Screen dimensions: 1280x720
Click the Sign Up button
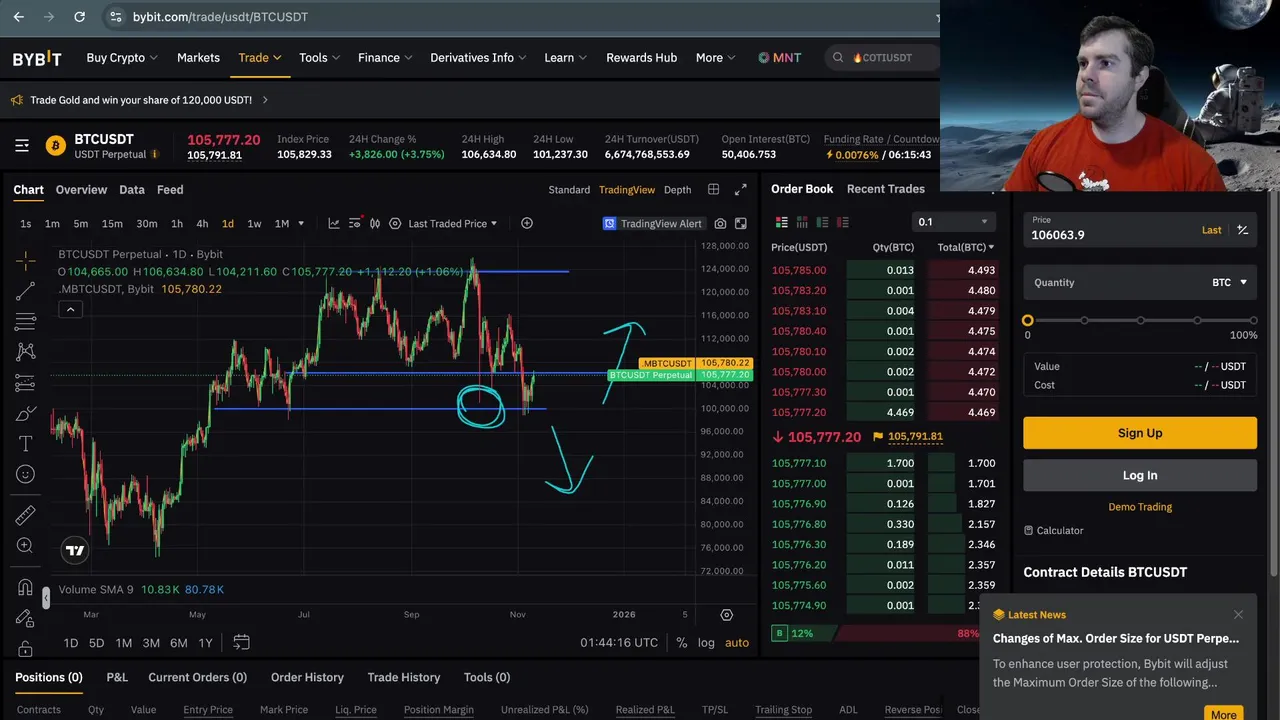(x=1140, y=433)
